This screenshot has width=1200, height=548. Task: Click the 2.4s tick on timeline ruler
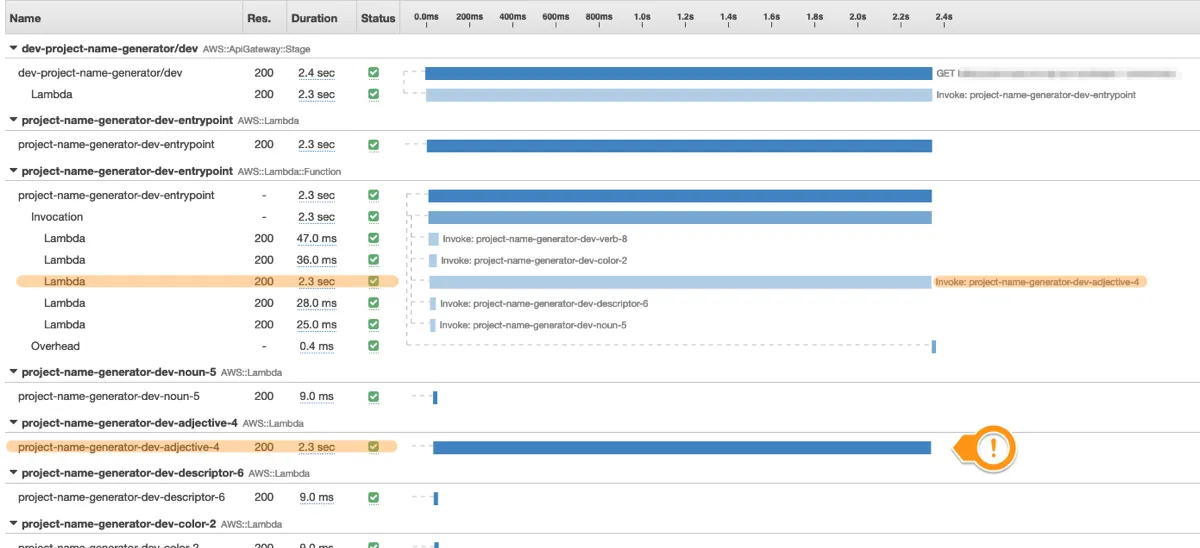[x=944, y=17]
